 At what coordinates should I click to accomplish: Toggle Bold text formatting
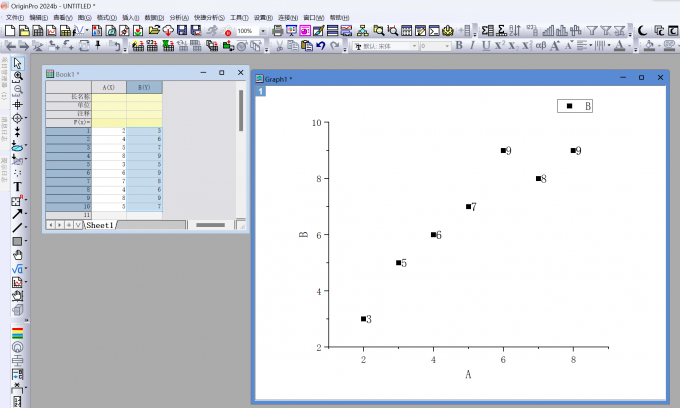[459, 46]
